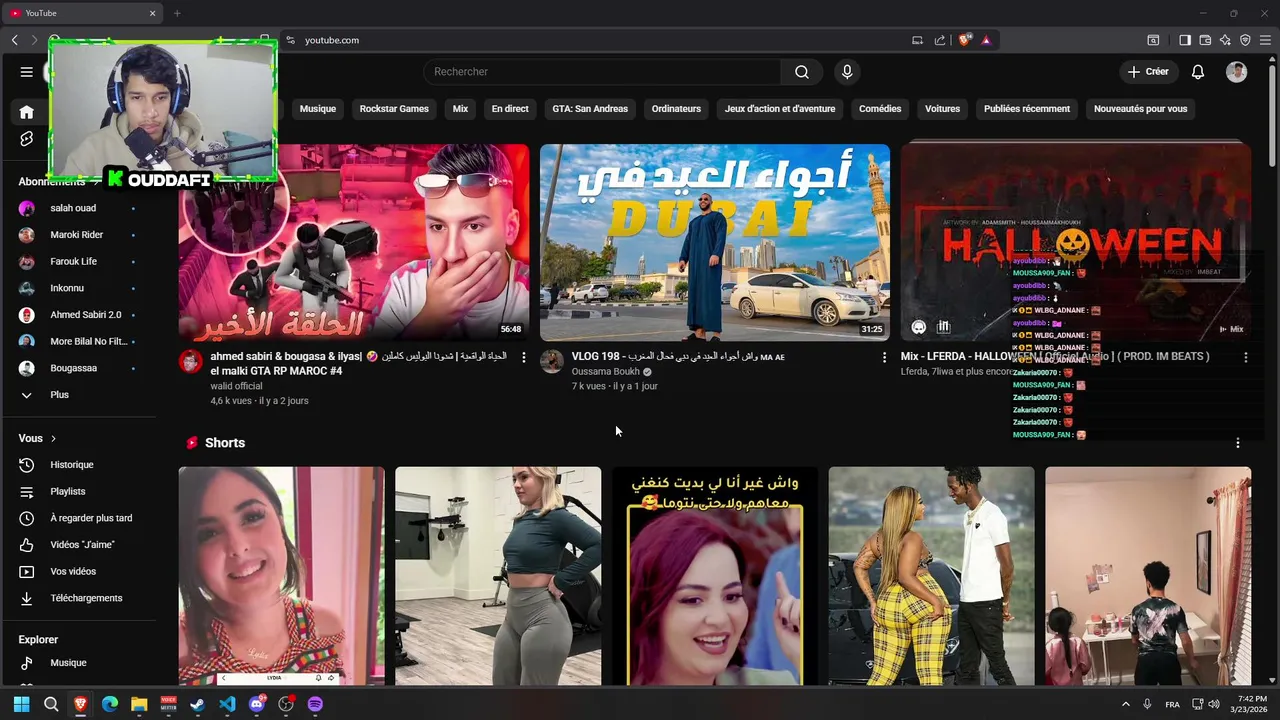Screen dimensions: 1280x720
Task: Click the Créer button
Action: 1147,72
